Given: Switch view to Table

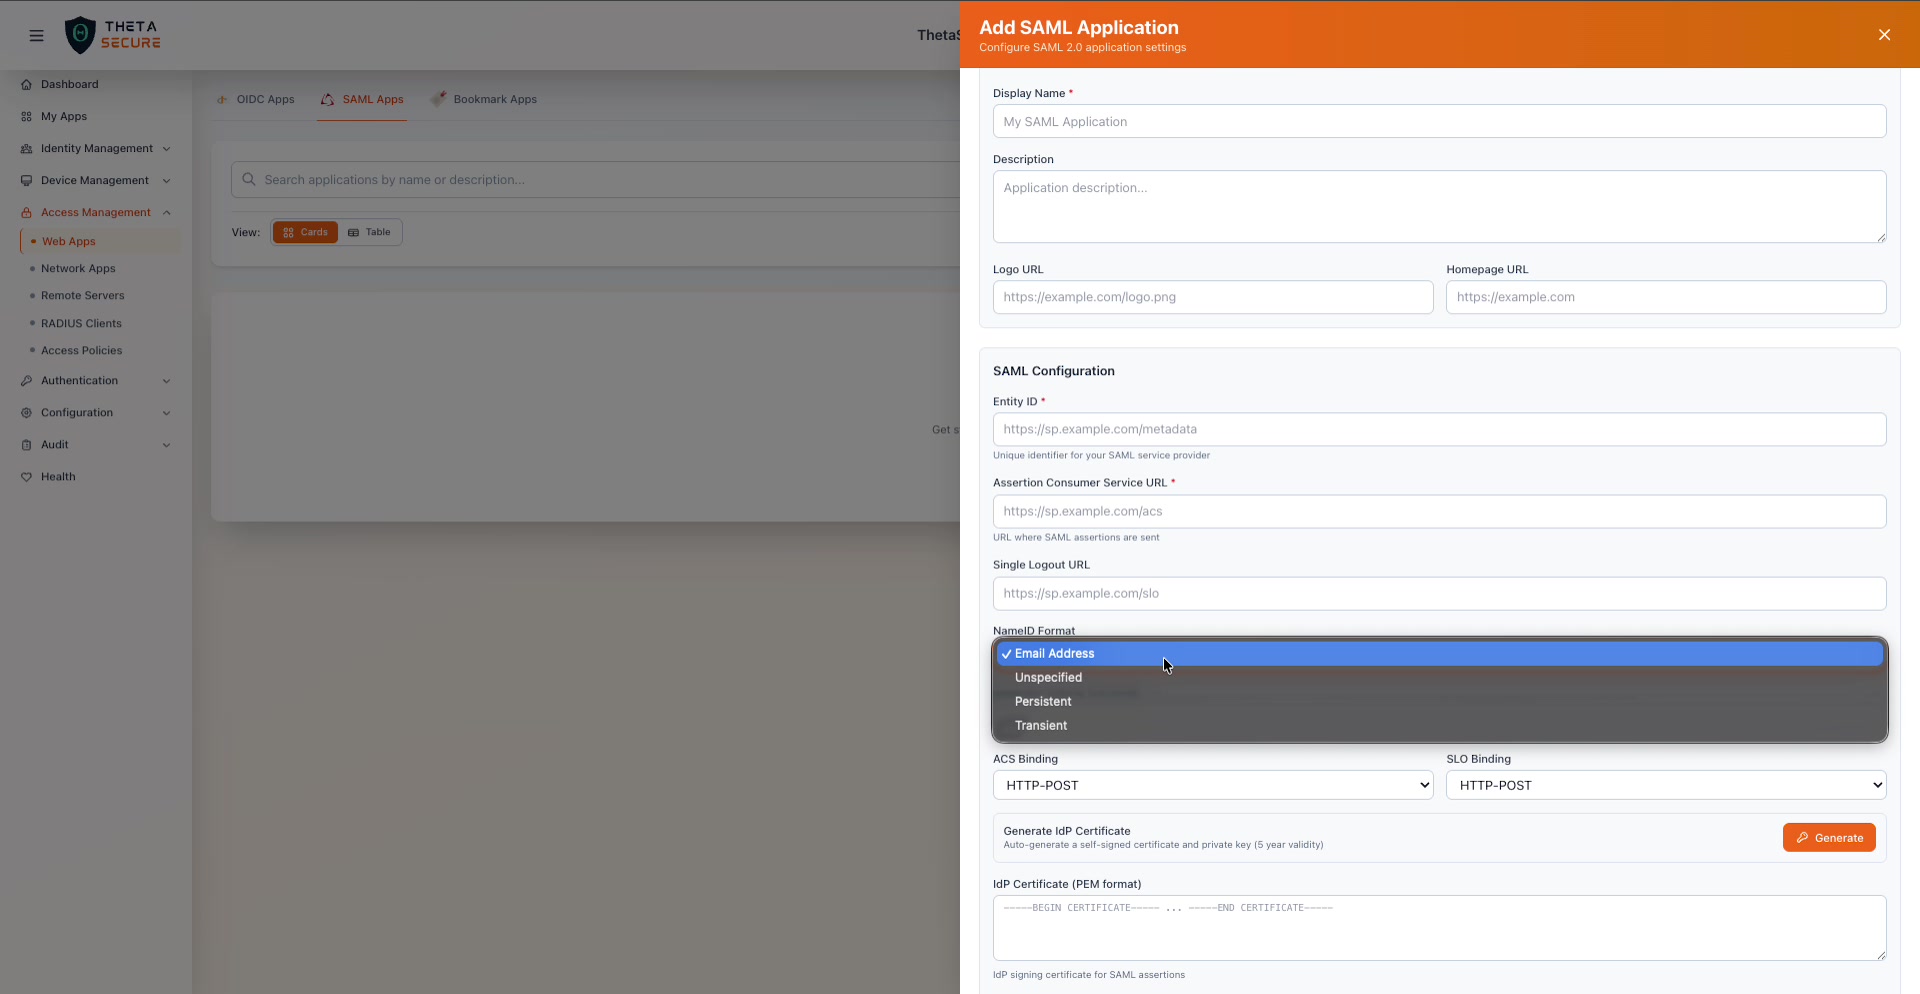Looking at the screenshot, I should click(369, 232).
